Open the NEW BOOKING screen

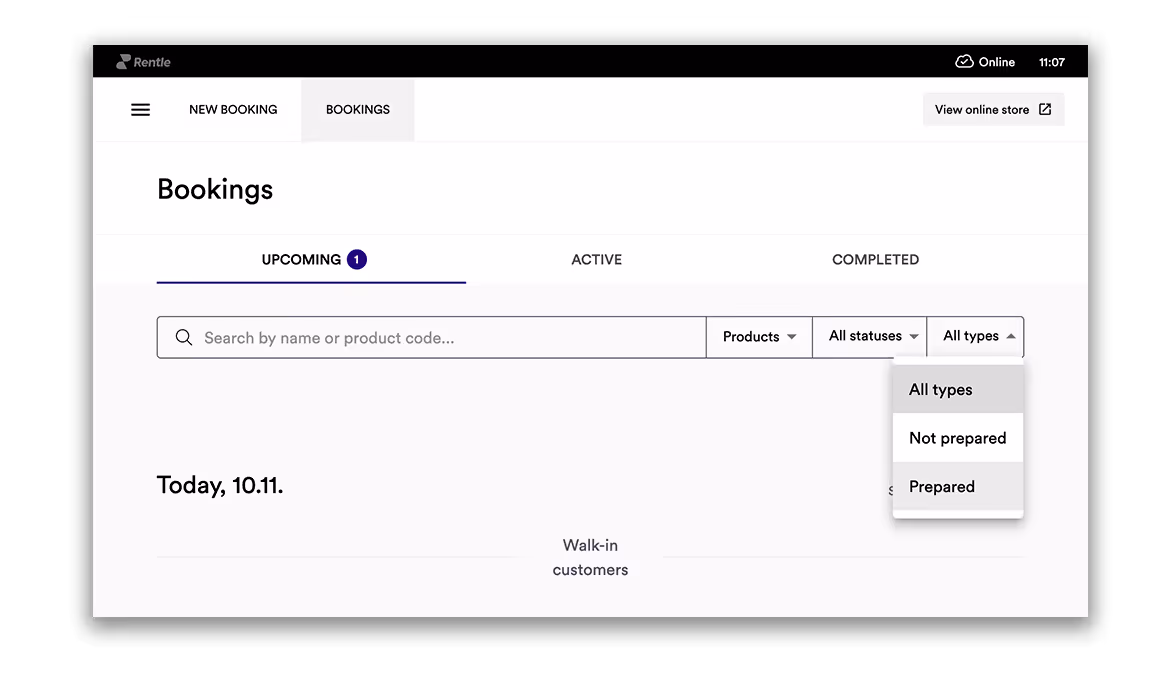click(233, 109)
